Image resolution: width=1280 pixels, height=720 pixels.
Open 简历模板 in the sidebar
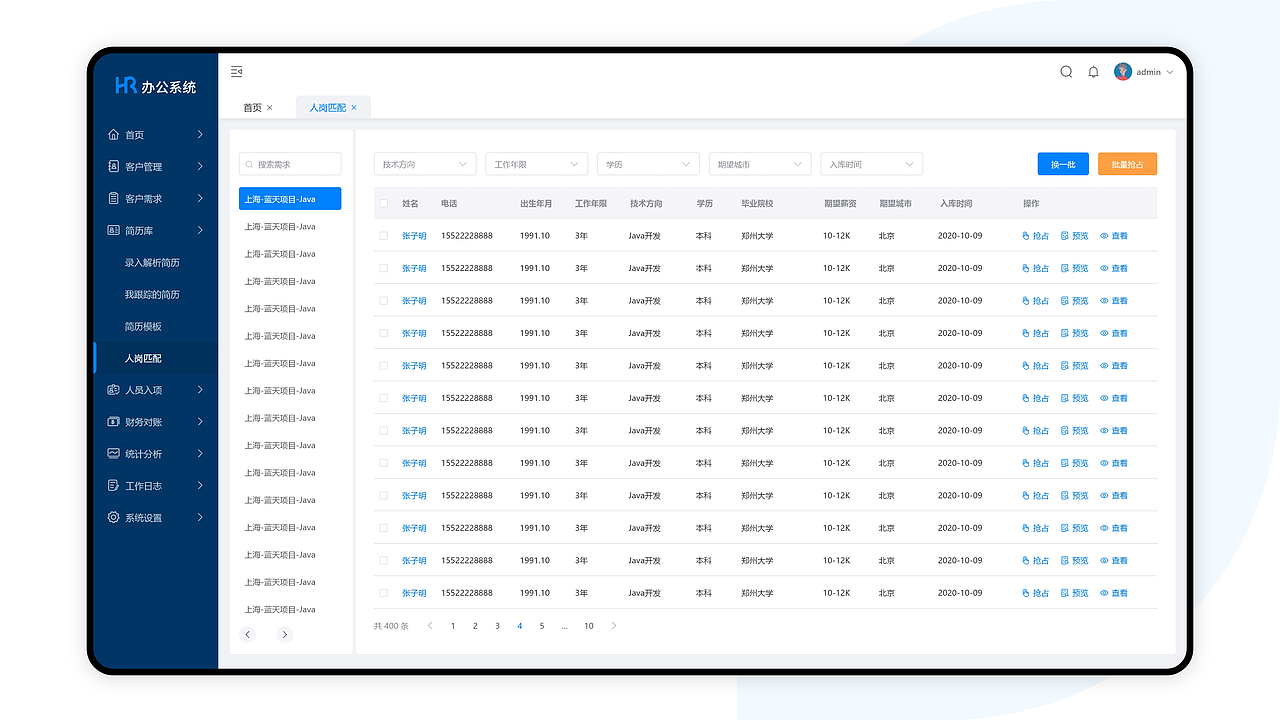[143, 327]
